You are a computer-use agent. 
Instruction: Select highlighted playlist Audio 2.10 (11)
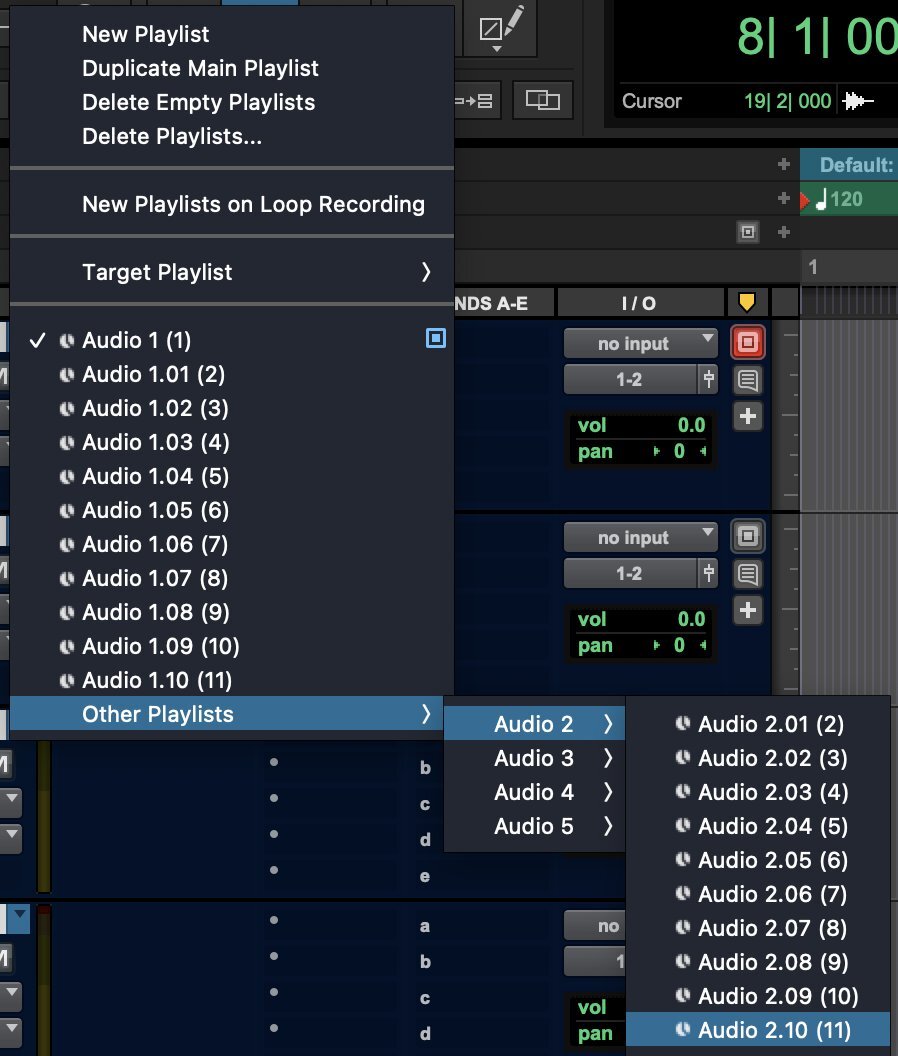click(759, 1030)
